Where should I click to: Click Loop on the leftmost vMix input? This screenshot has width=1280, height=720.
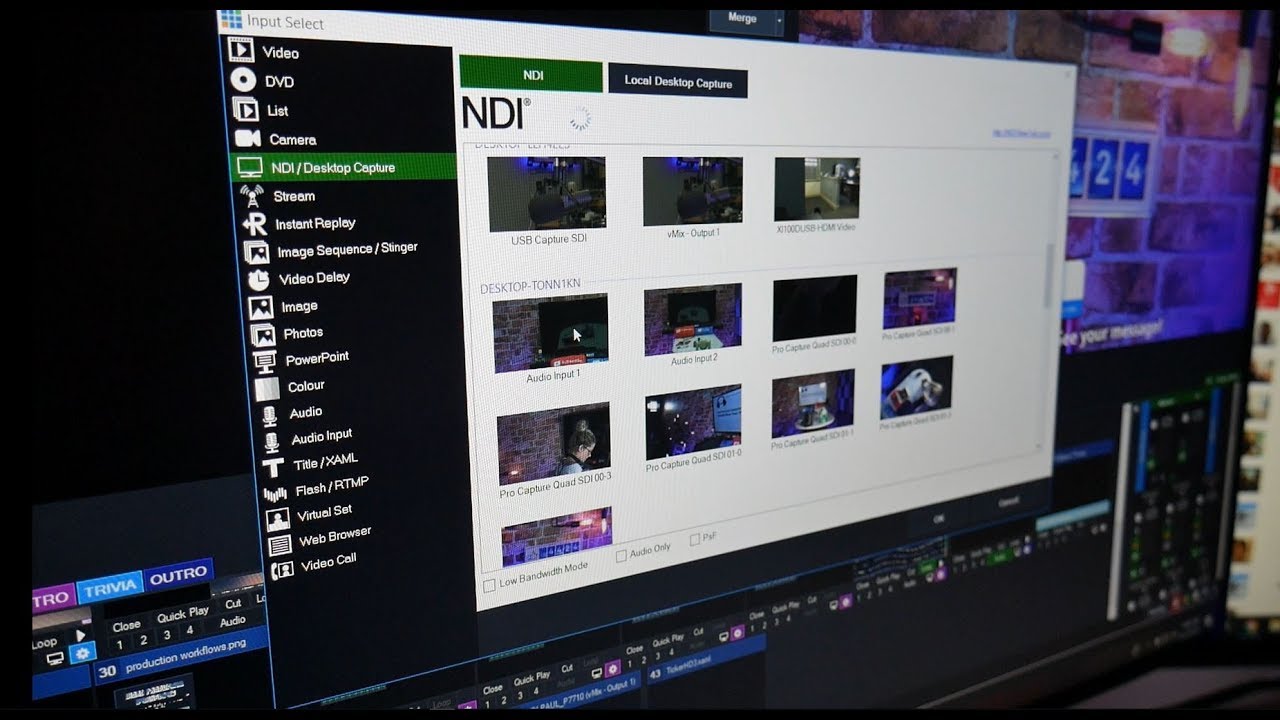pyautogui.click(x=45, y=645)
